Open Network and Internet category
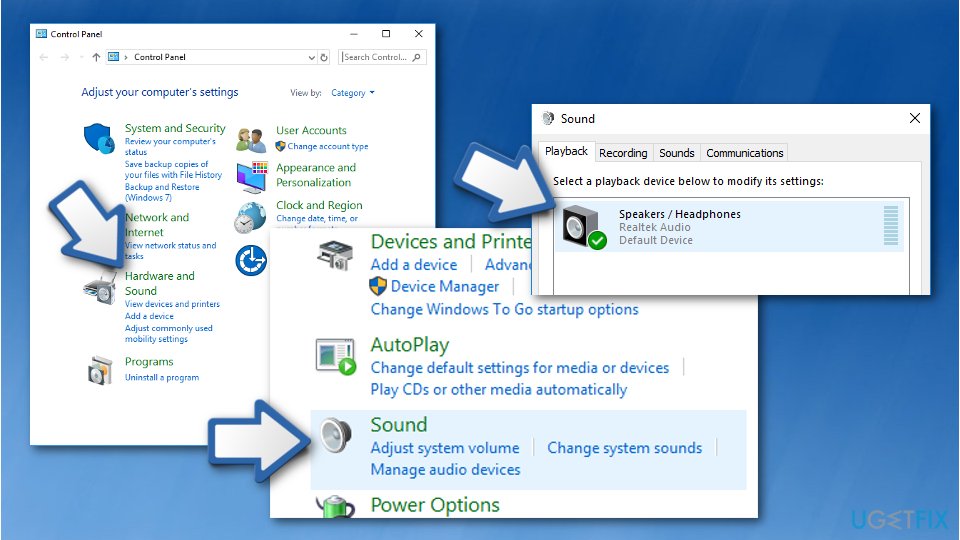The width and height of the screenshot is (960, 540). point(157,225)
